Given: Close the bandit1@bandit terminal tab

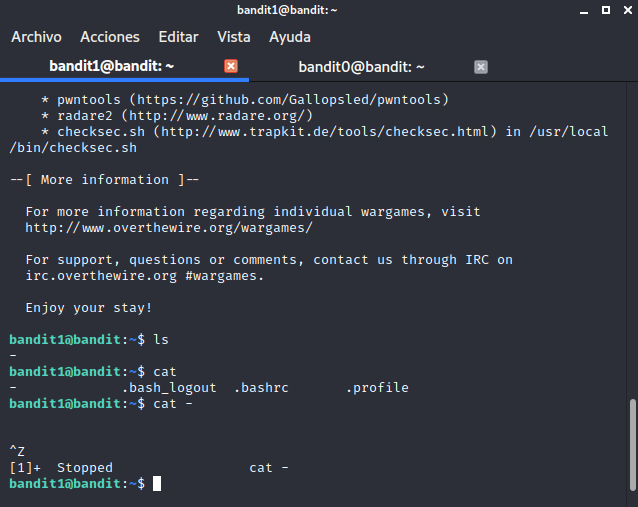Looking at the screenshot, I should [231, 67].
